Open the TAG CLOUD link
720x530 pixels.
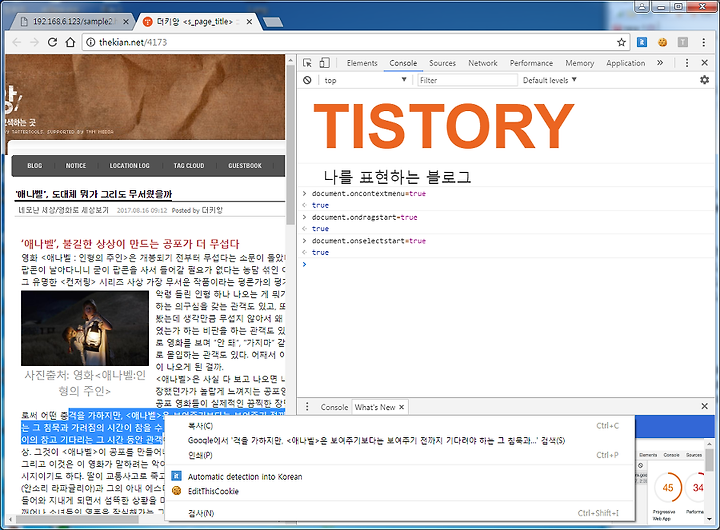[x=189, y=165]
